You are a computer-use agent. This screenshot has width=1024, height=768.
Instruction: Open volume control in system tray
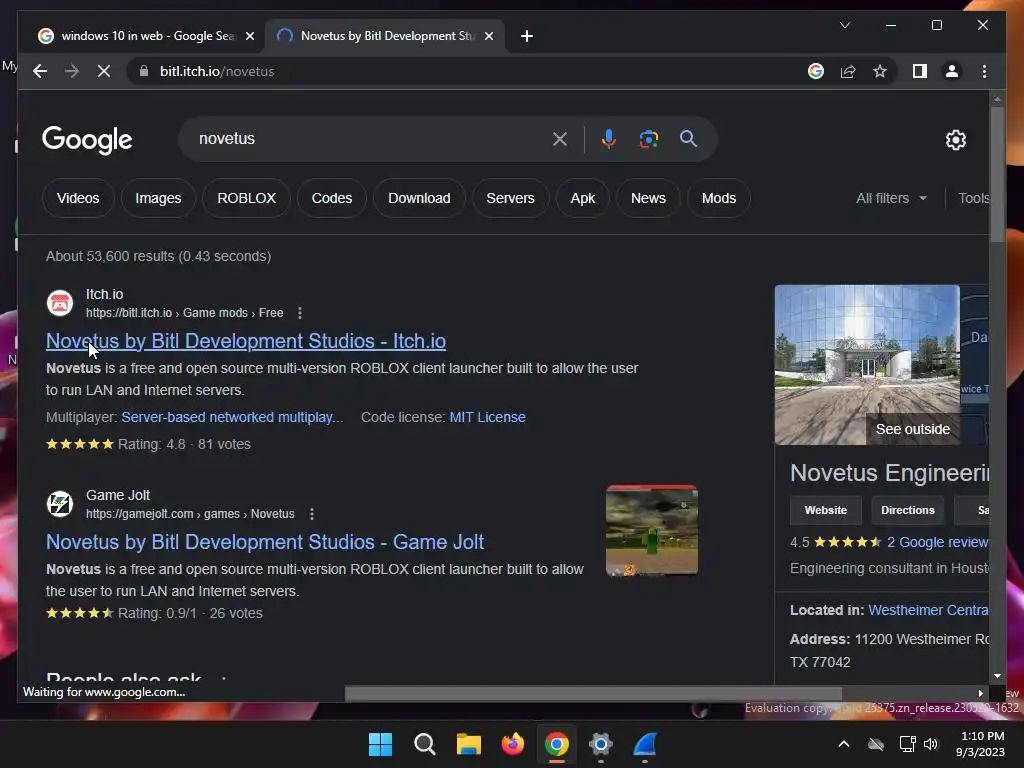click(931, 744)
